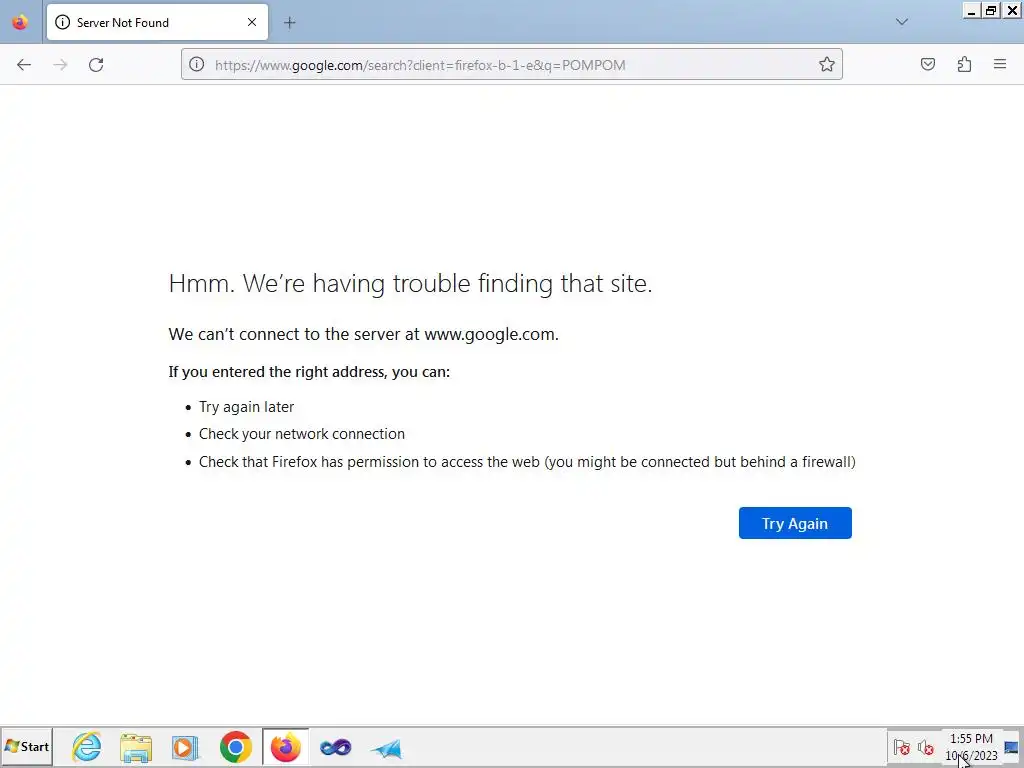Select the Server Not Found tab

coord(157,22)
